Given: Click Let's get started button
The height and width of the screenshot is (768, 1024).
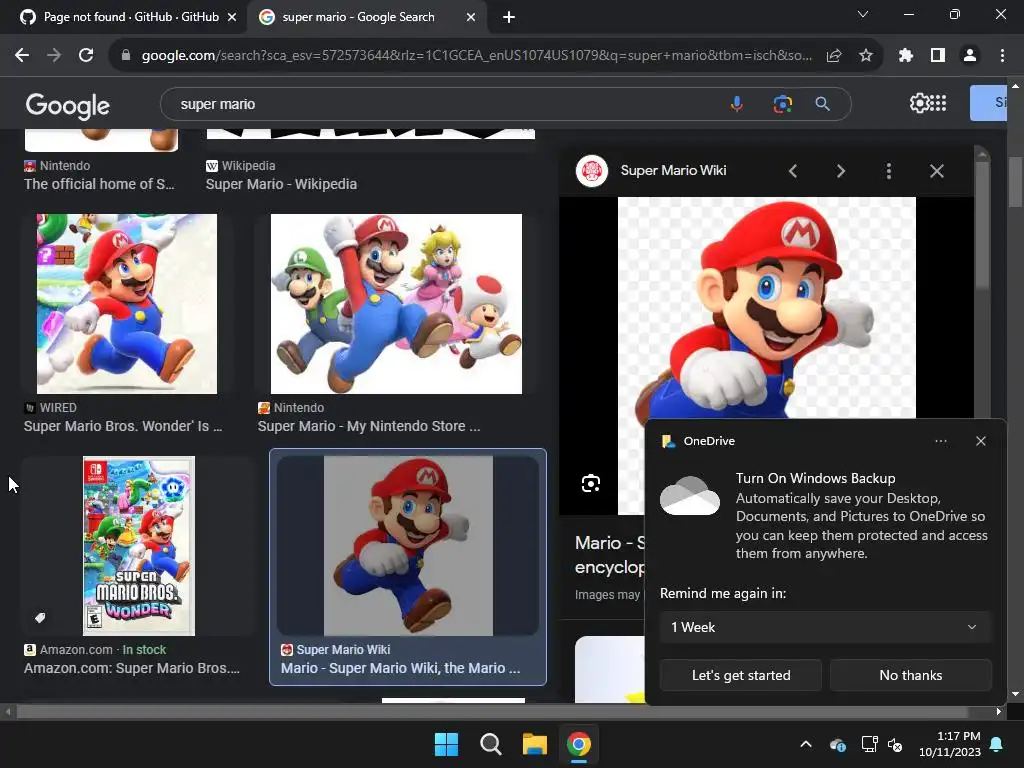Looking at the screenshot, I should 741,675.
